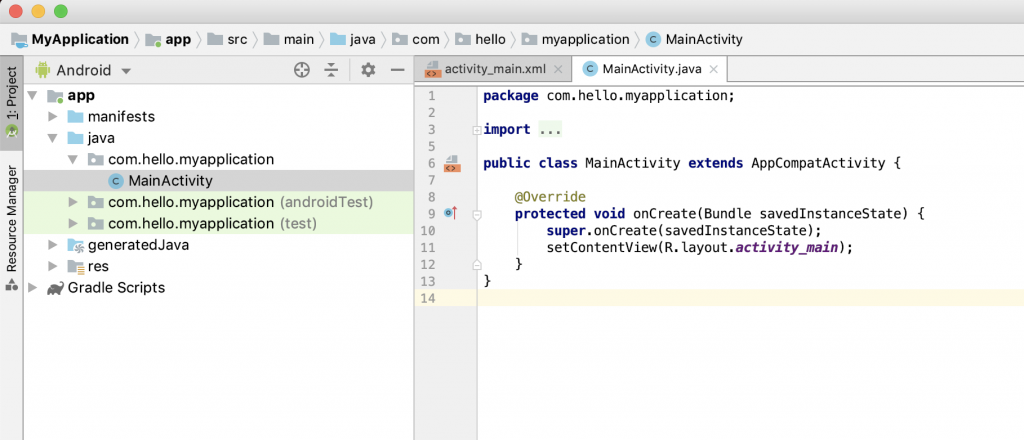The height and width of the screenshot is (440, 1024).
Task: Unfold the collapsed import block on line 3
Action: (476, 130)
